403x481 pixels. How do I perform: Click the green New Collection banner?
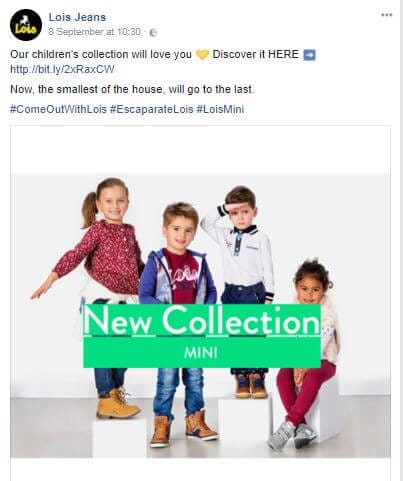click(202, 336)
